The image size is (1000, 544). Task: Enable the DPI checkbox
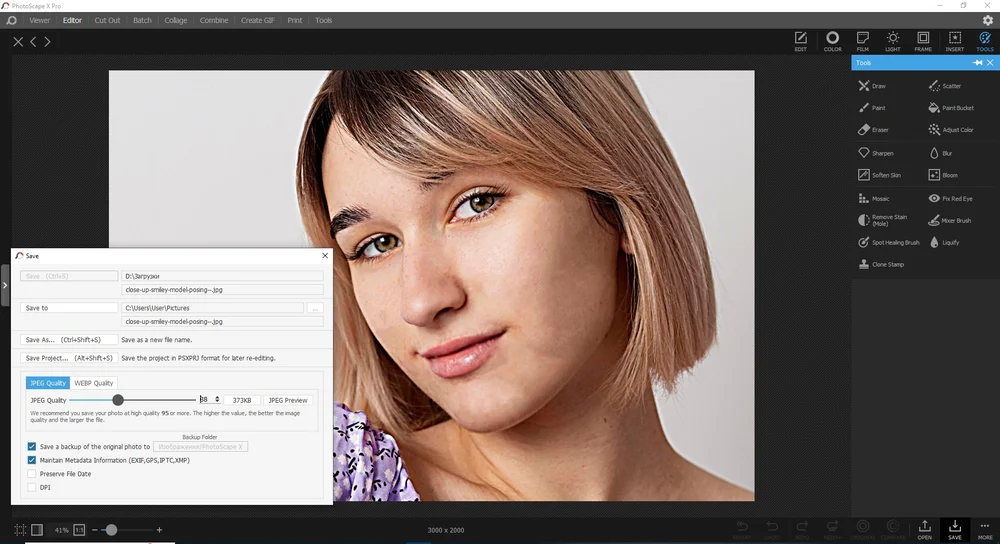coord(31,487)
